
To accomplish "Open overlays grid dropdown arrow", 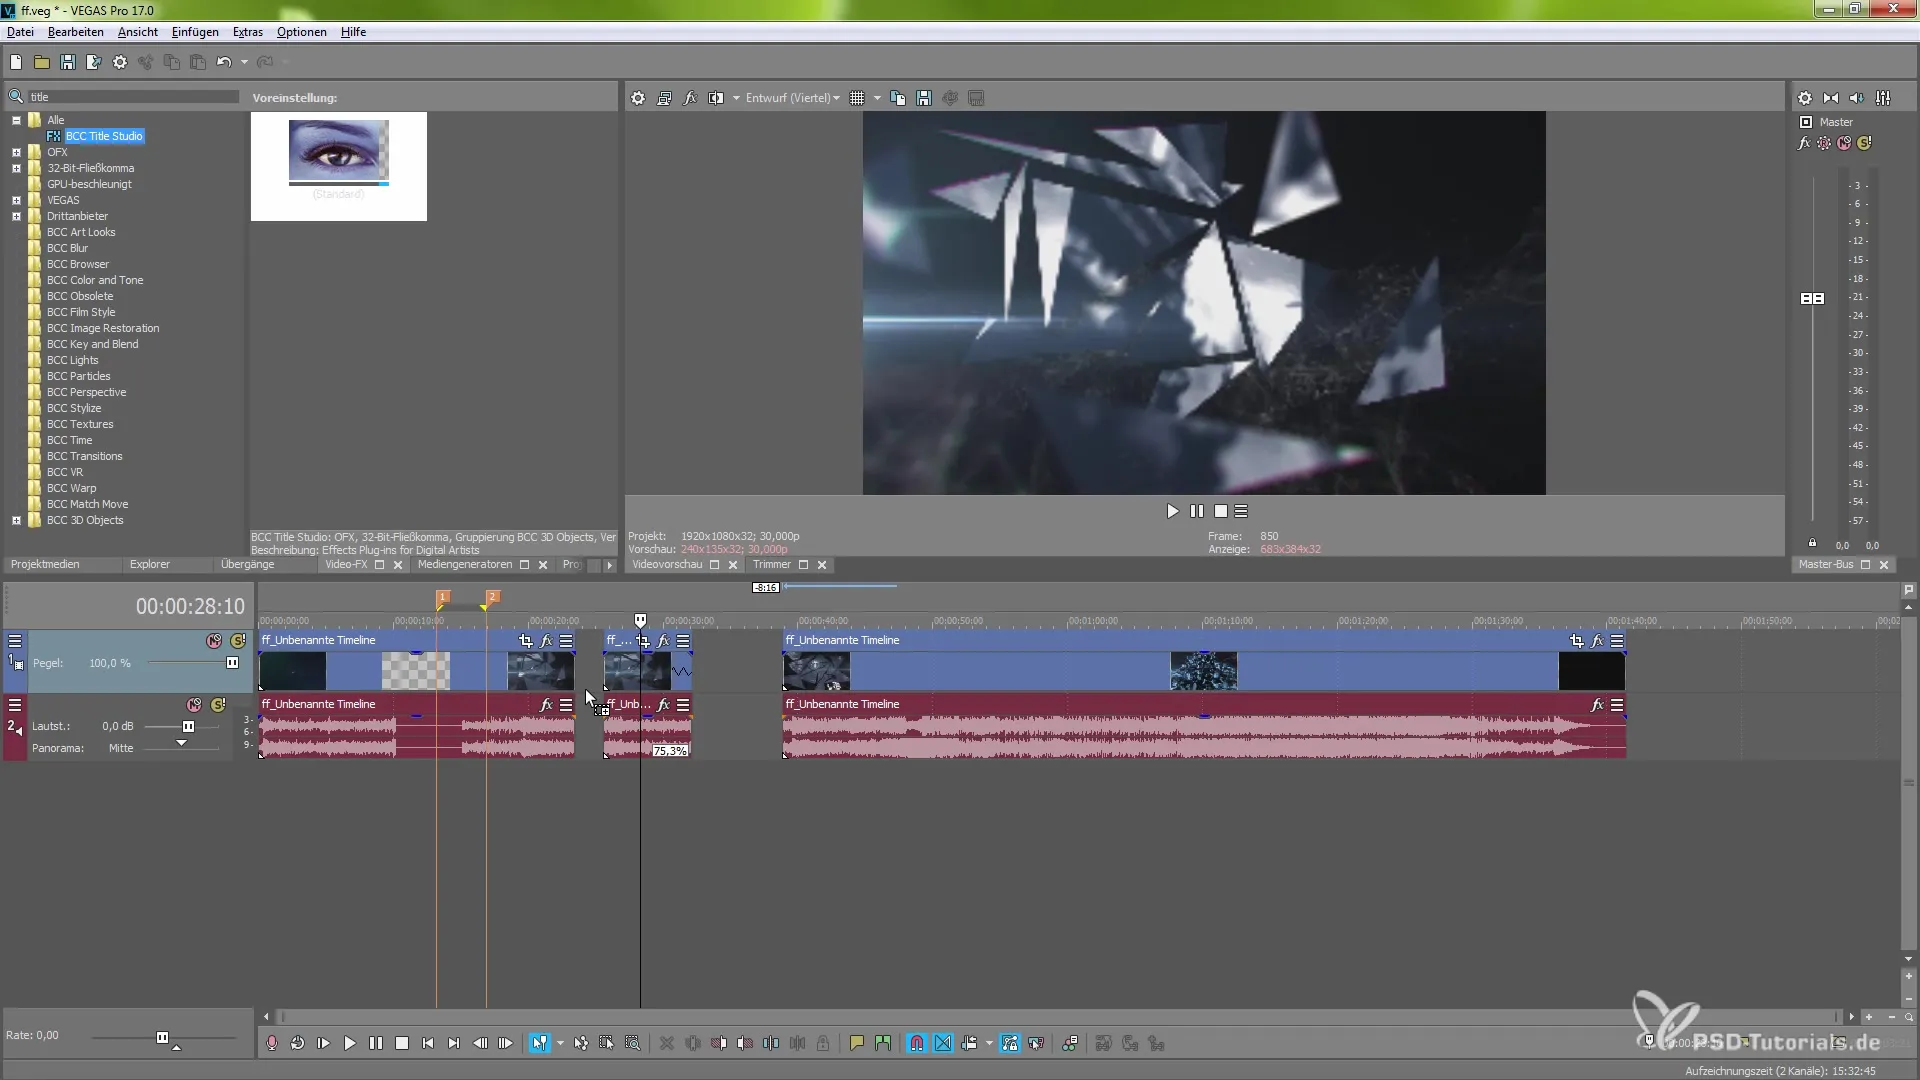I will (877, 98).
